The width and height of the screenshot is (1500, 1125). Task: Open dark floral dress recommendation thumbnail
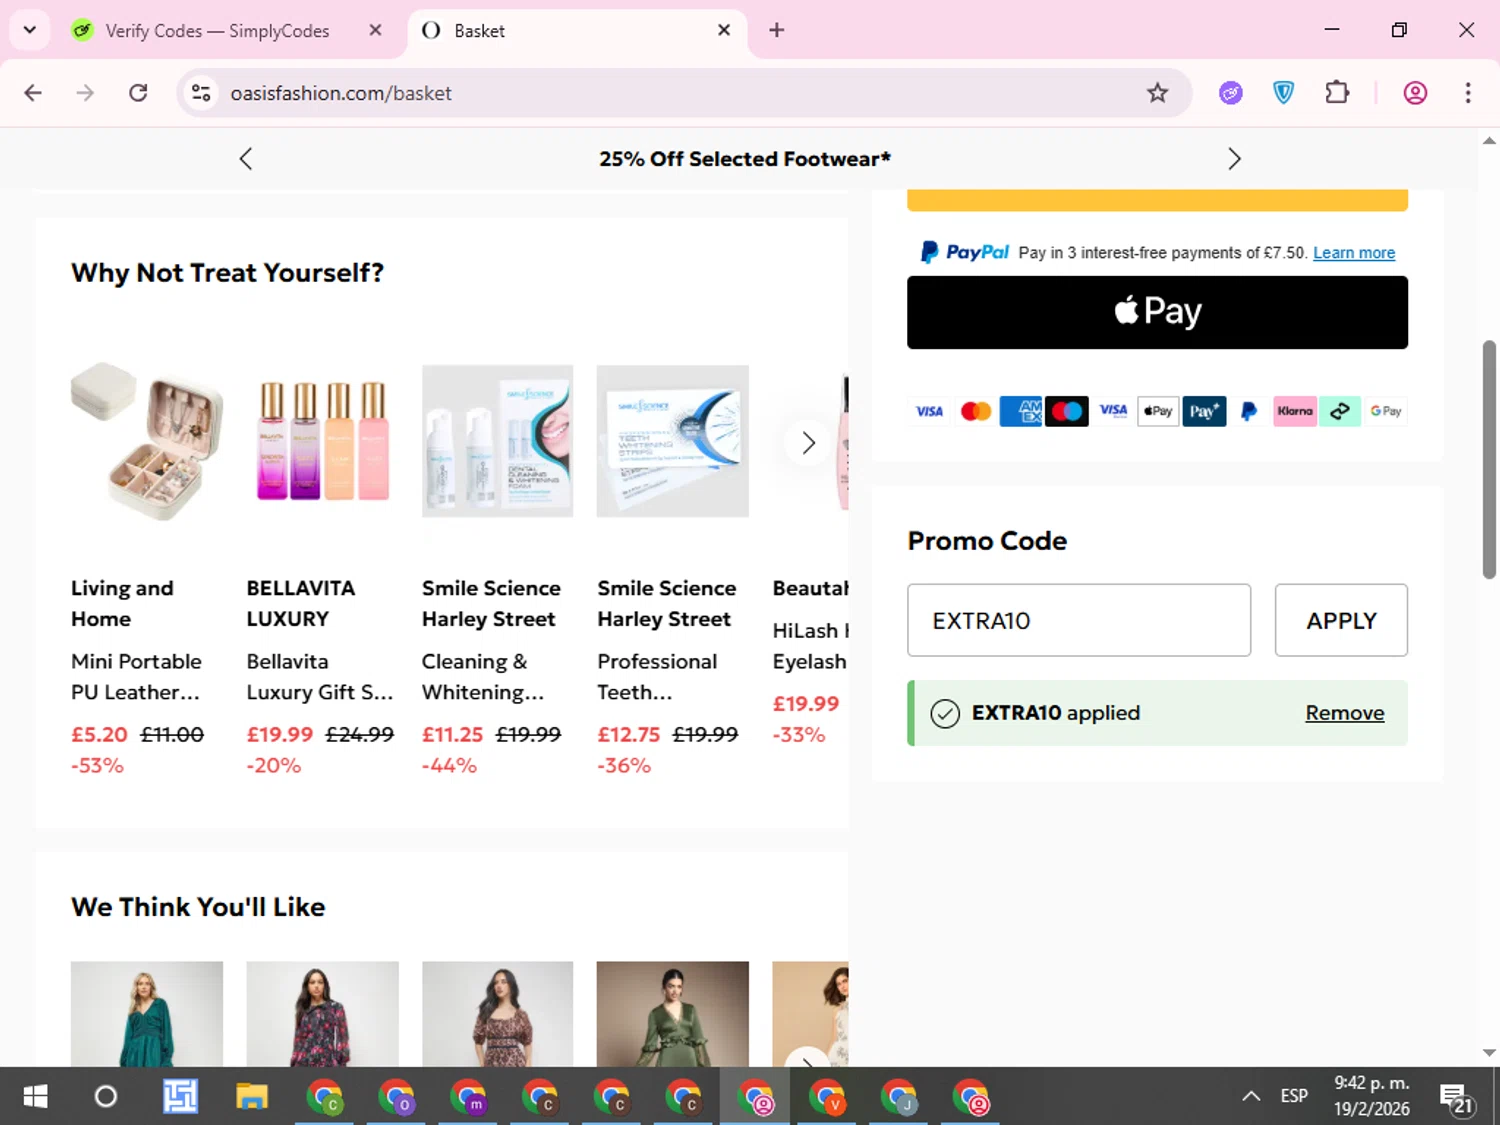click(x=322, y=1013)
